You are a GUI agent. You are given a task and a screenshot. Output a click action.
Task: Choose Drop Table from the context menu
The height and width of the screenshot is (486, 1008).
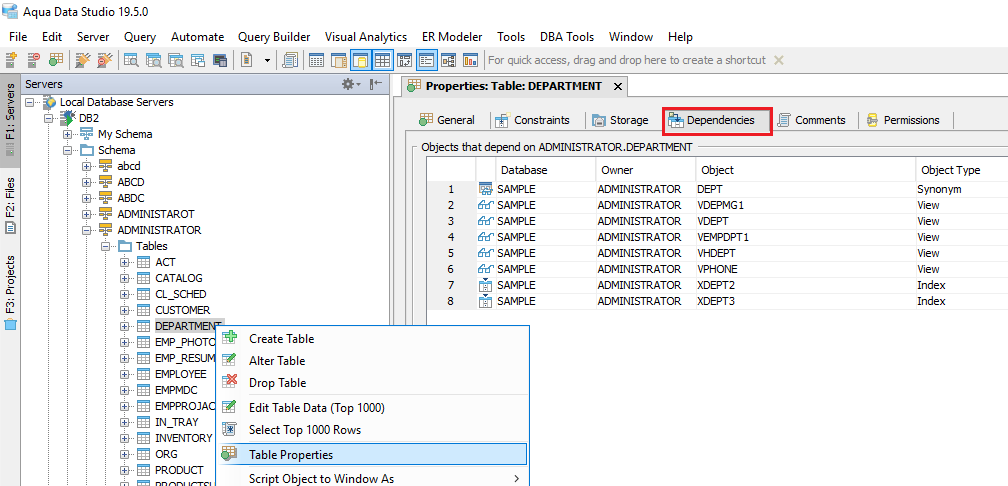(x=277, y=383)
